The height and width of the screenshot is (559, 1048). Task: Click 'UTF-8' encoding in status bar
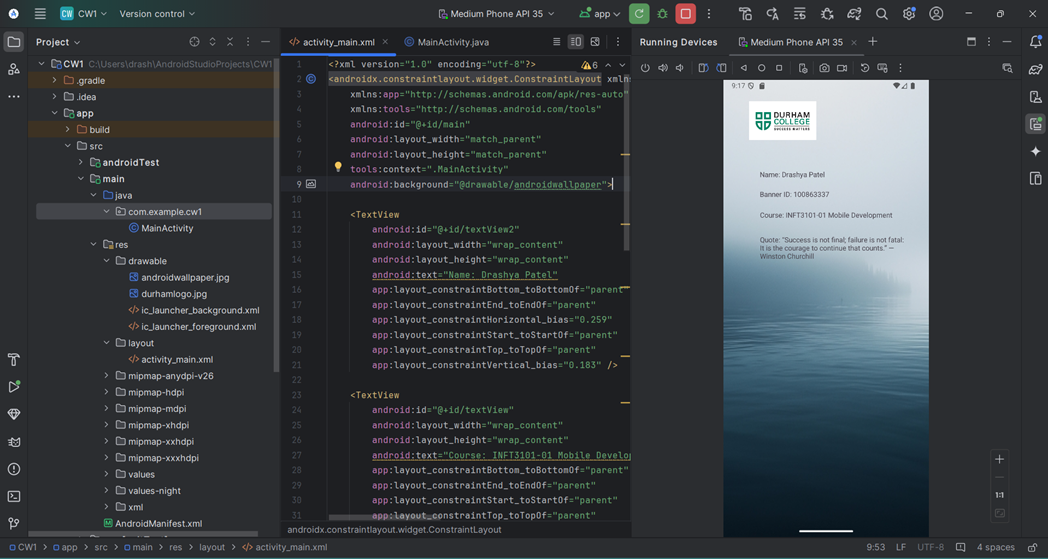pos(930,547)
